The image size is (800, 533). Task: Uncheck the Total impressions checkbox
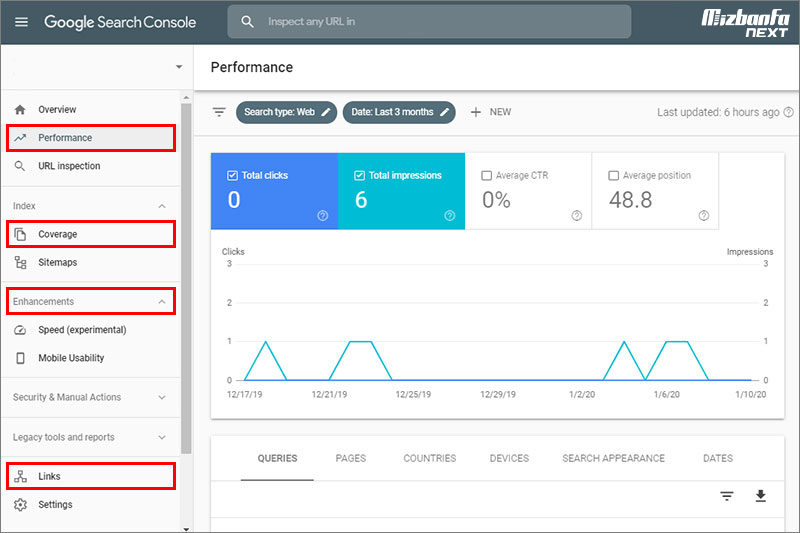pyautogui.click(x=359, y=175)
